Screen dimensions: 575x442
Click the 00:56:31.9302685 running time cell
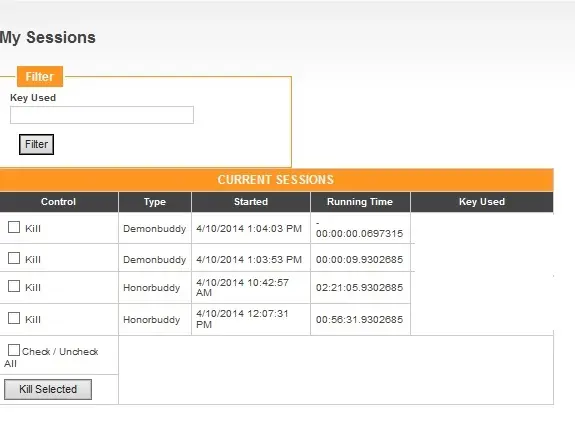click(x=360, y=319)
